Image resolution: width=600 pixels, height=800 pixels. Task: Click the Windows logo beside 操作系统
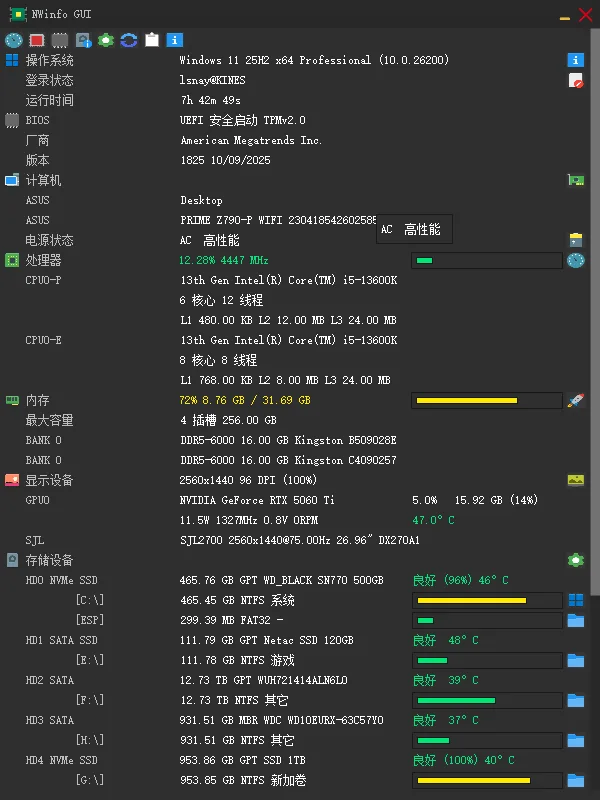coord(12,60)
